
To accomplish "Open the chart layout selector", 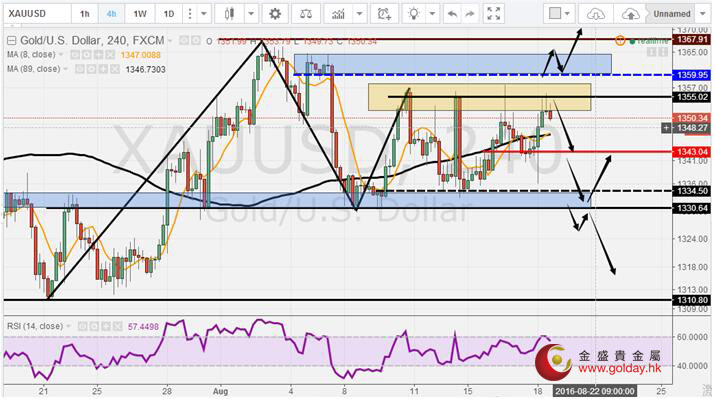I will 559,14.
